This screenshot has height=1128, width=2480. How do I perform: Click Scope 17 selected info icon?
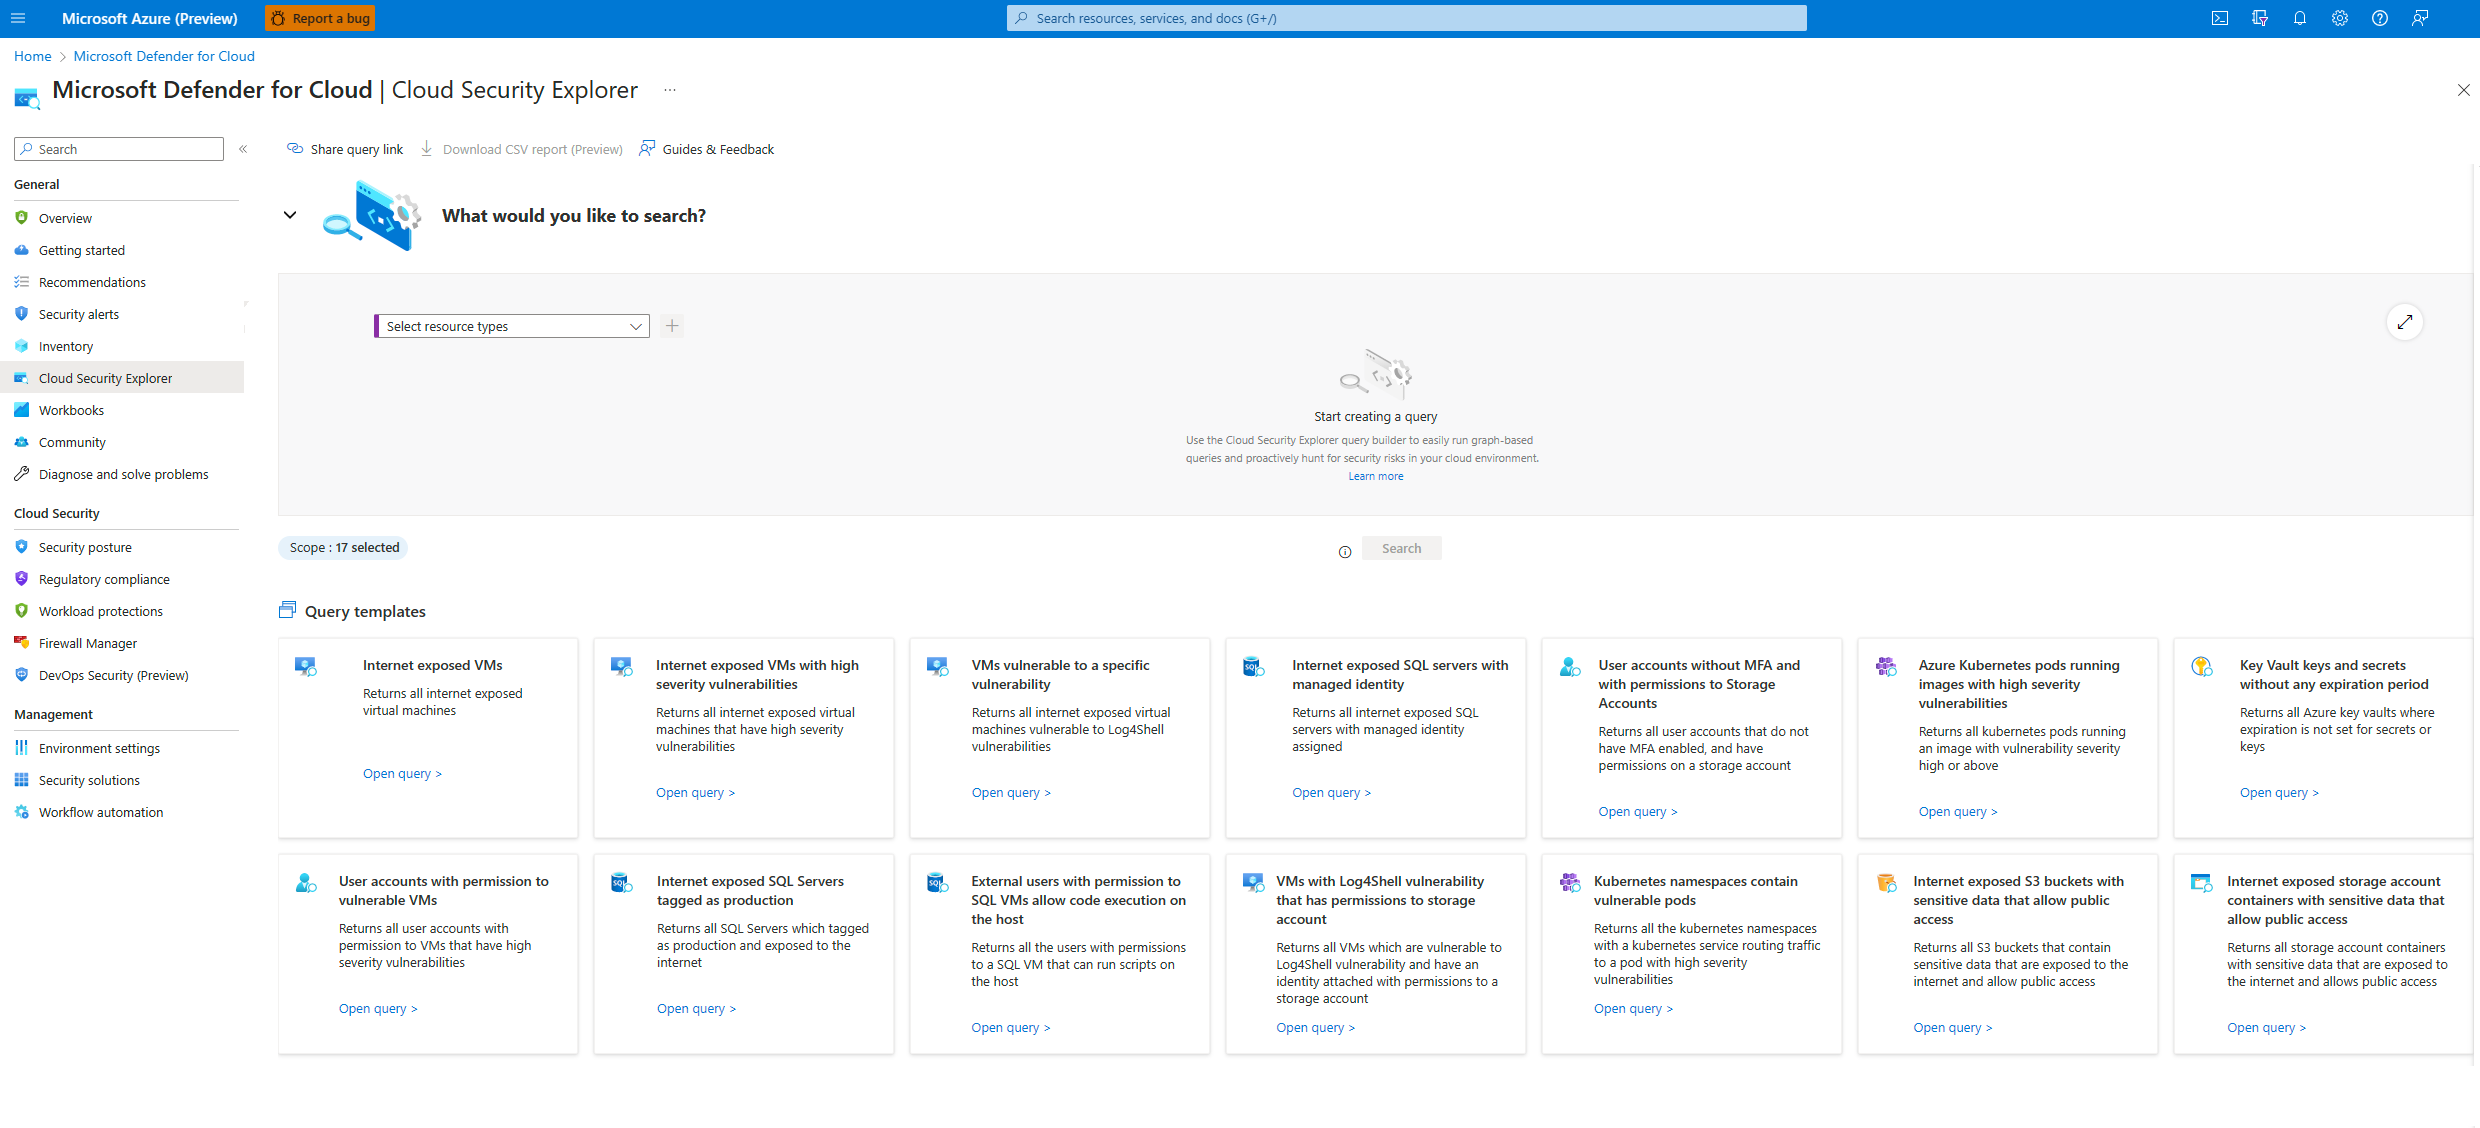click(x=1346, y=549)
